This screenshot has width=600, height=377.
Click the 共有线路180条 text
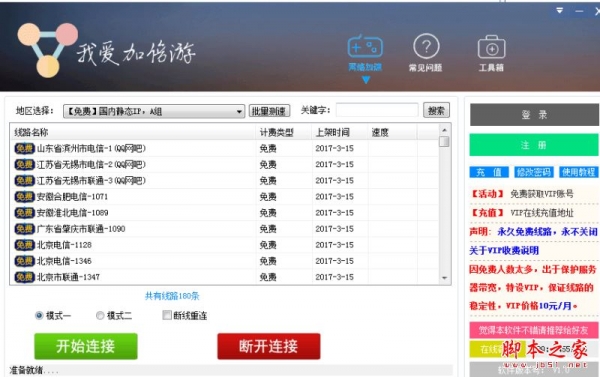coord(172,296)
